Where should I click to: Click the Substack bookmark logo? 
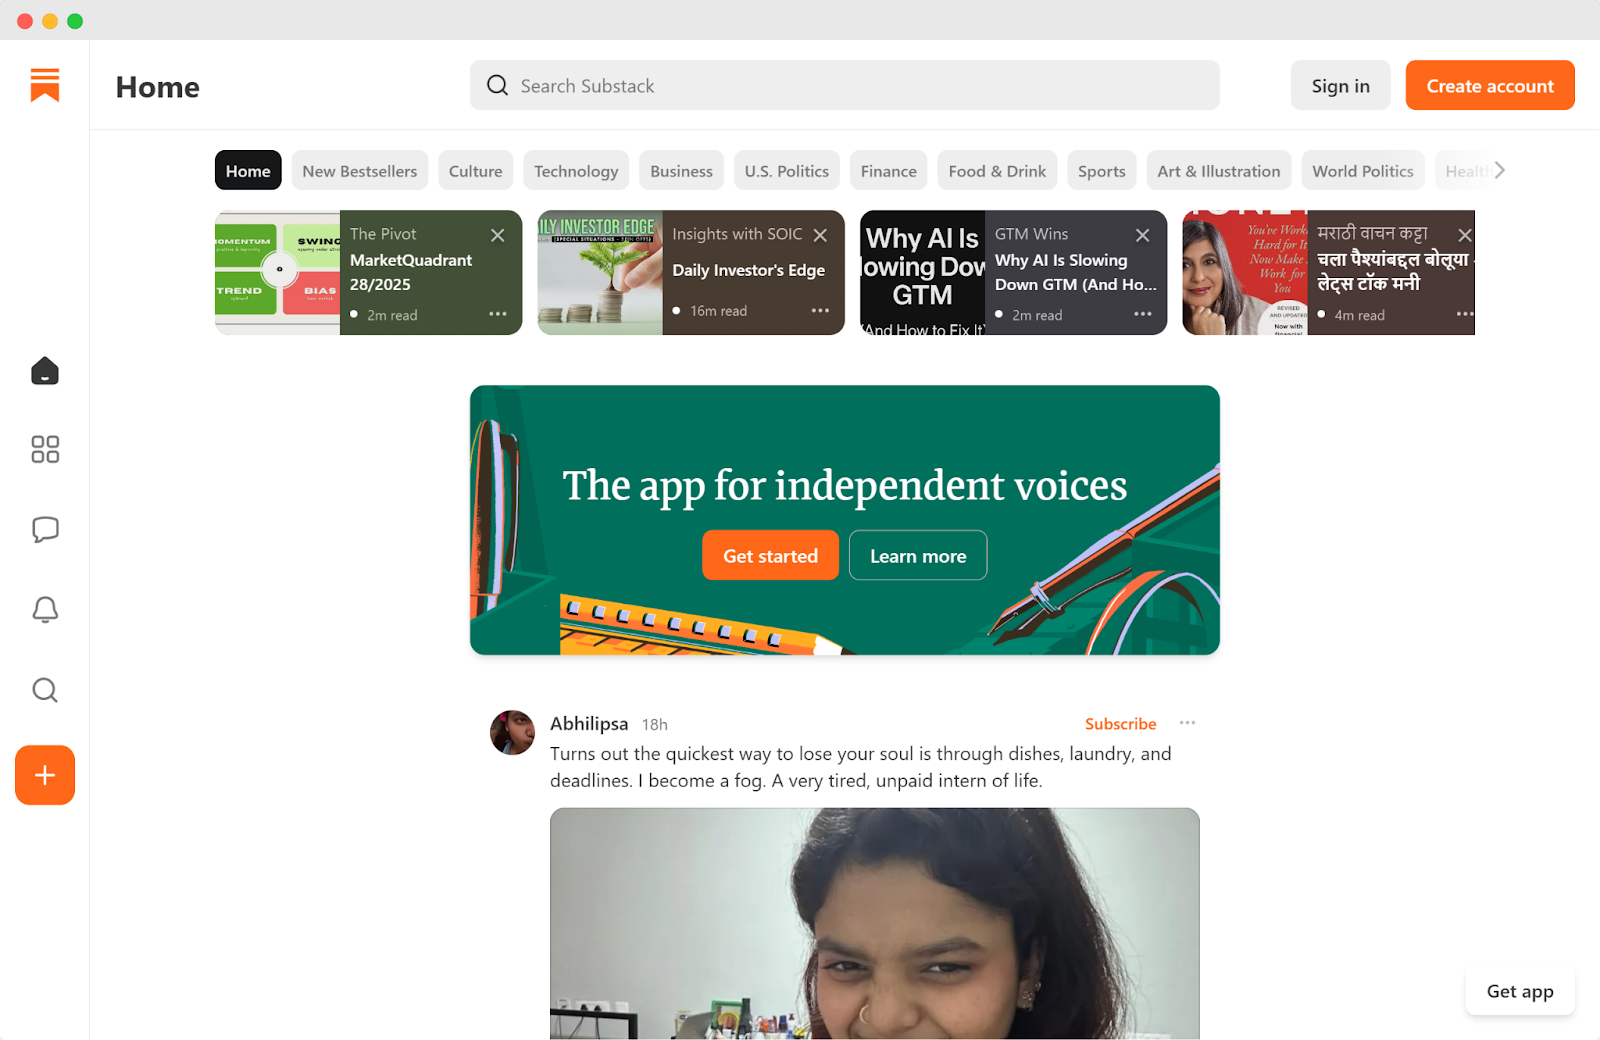pos(45,85)
